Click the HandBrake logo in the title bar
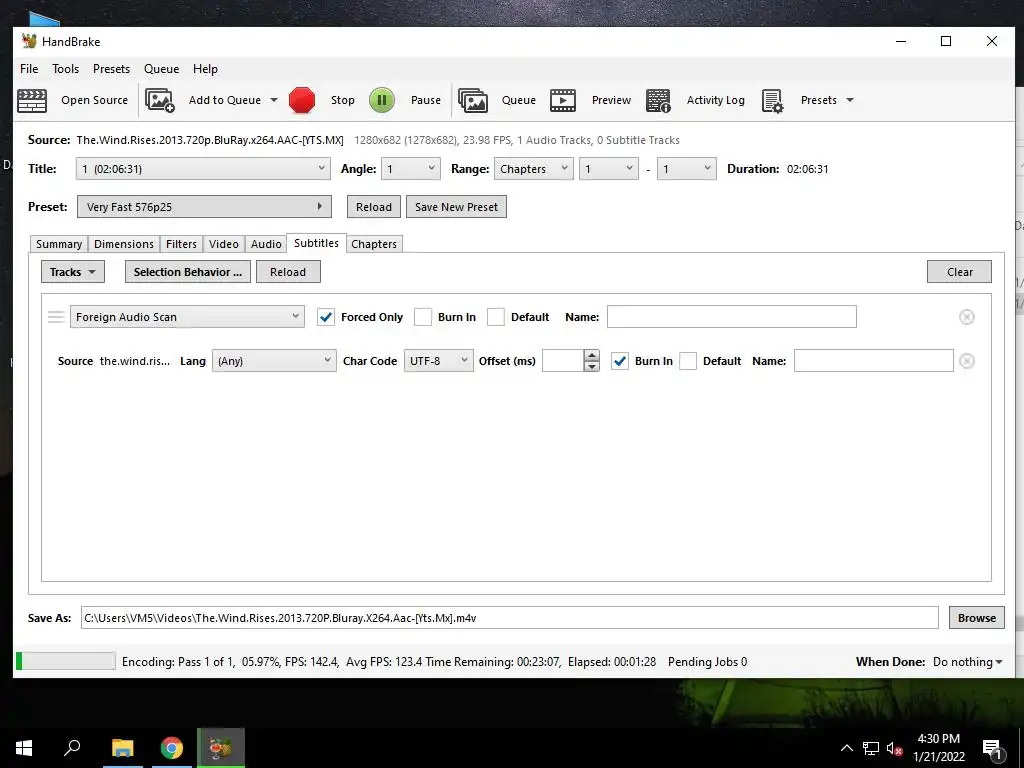This screenshot has width=1024, height=768. point(29,41)
